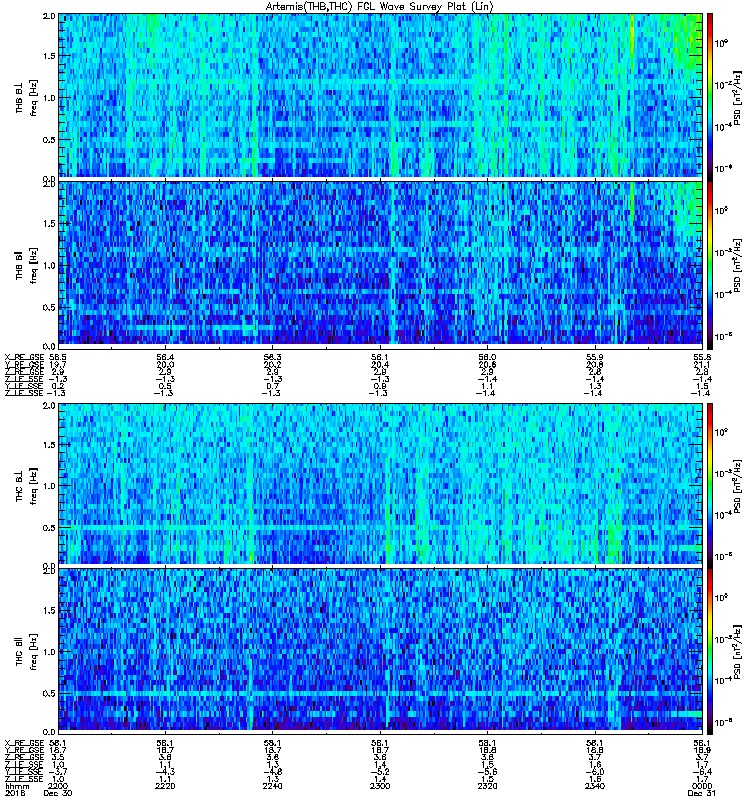Click the plot title 'Artemis(THB,THC) FGL Wave Survey Plot (Lin)'
Screen dimensions: 750x800
point(379,7)
